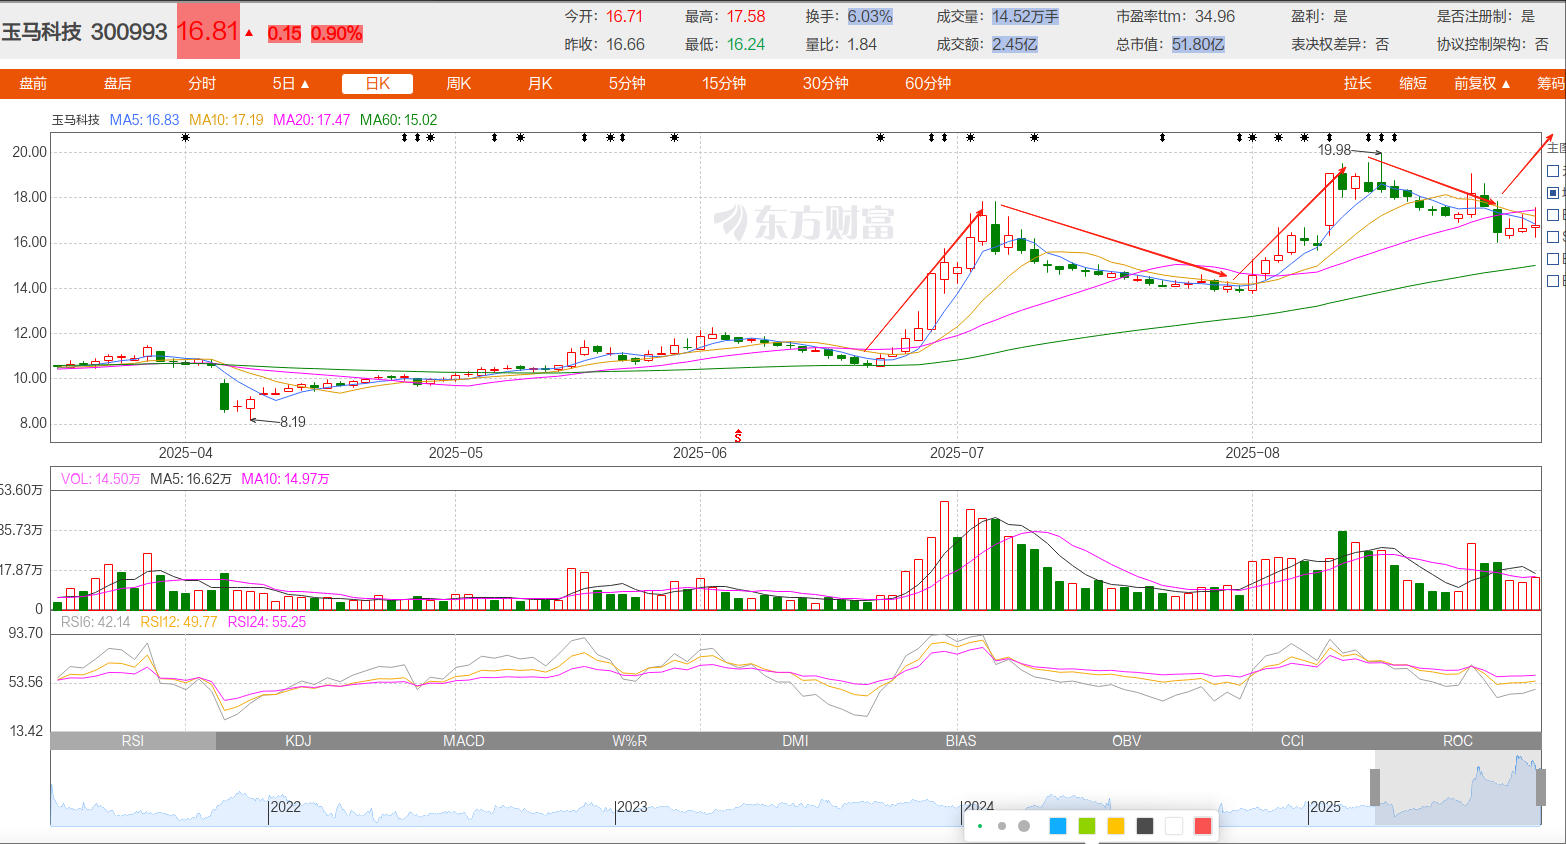This screenshot has width=1566, height=844.
Task: Switch to the 30分钟 chart
Action: [x=825, y=84]
